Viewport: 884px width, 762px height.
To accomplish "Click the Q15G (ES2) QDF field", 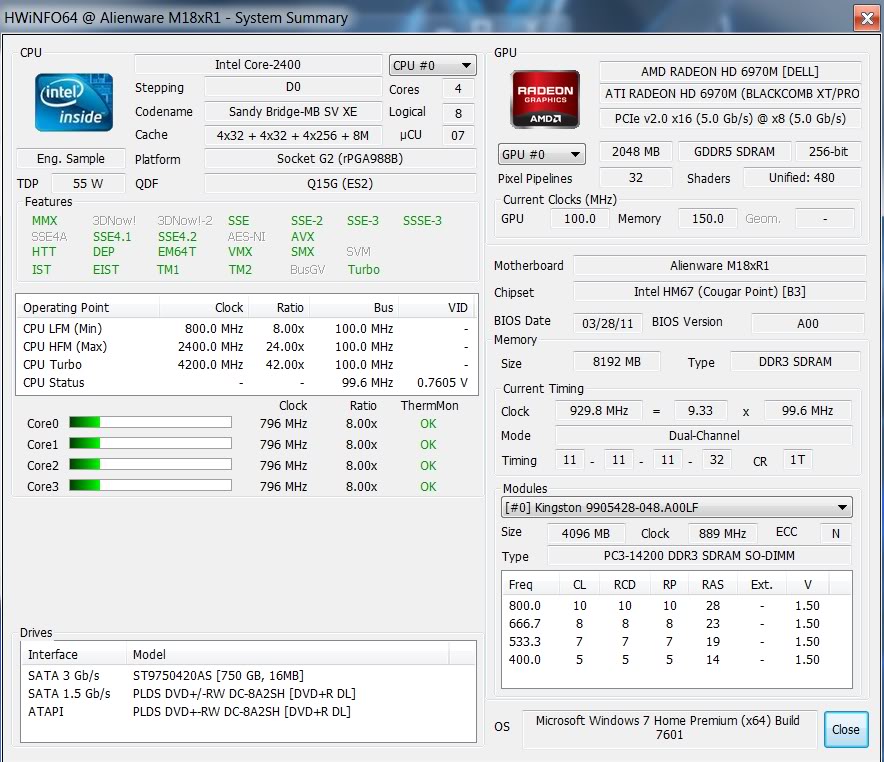I will click(x=340, y=184).
